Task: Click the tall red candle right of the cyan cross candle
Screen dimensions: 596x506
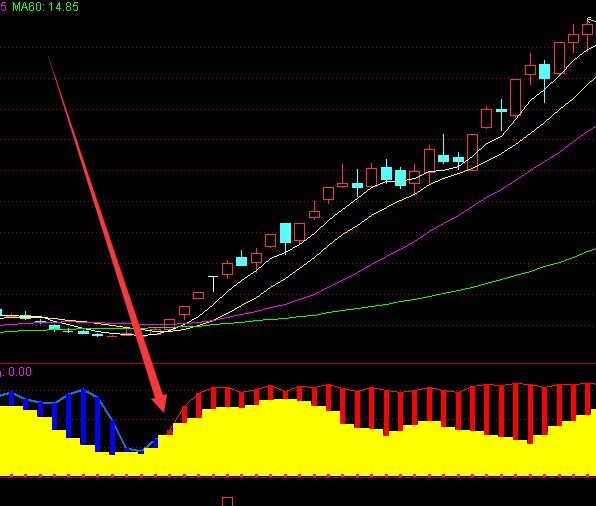Action: [515, 97]
